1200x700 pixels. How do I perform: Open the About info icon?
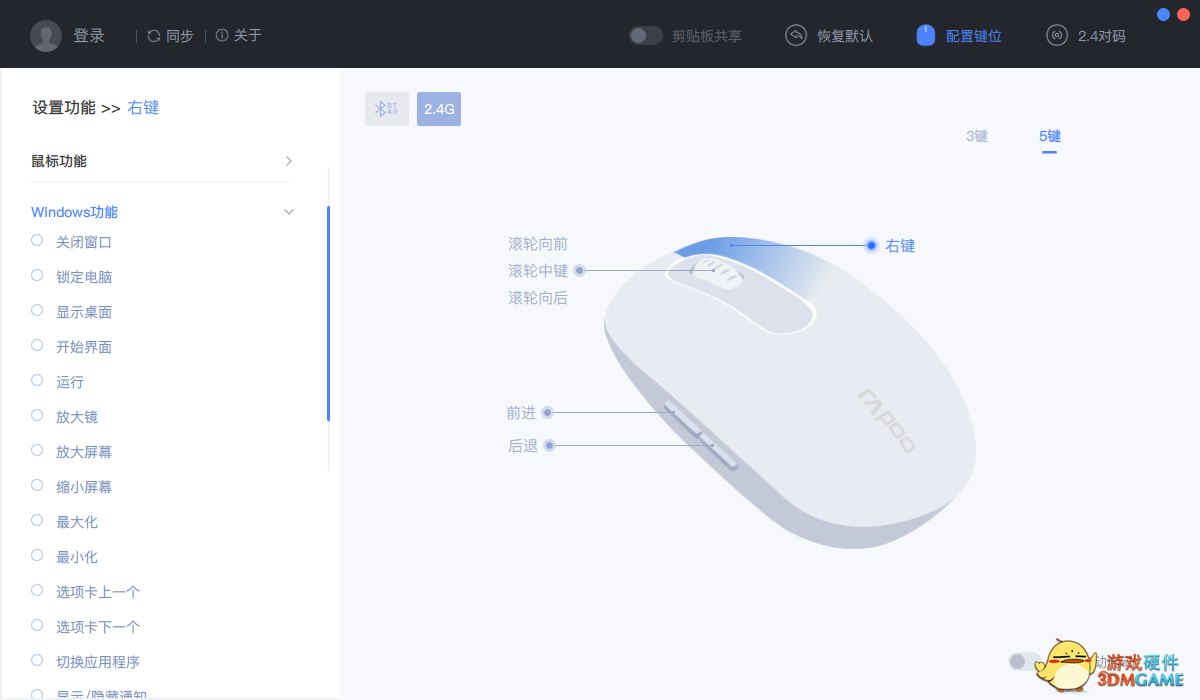222,36
